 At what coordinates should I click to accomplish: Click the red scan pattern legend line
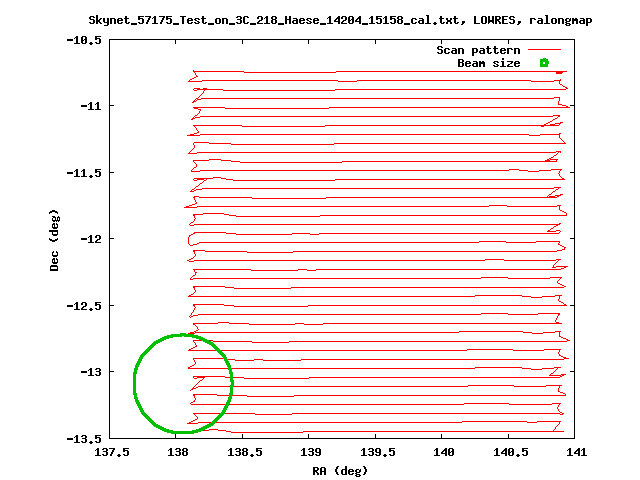544,49
